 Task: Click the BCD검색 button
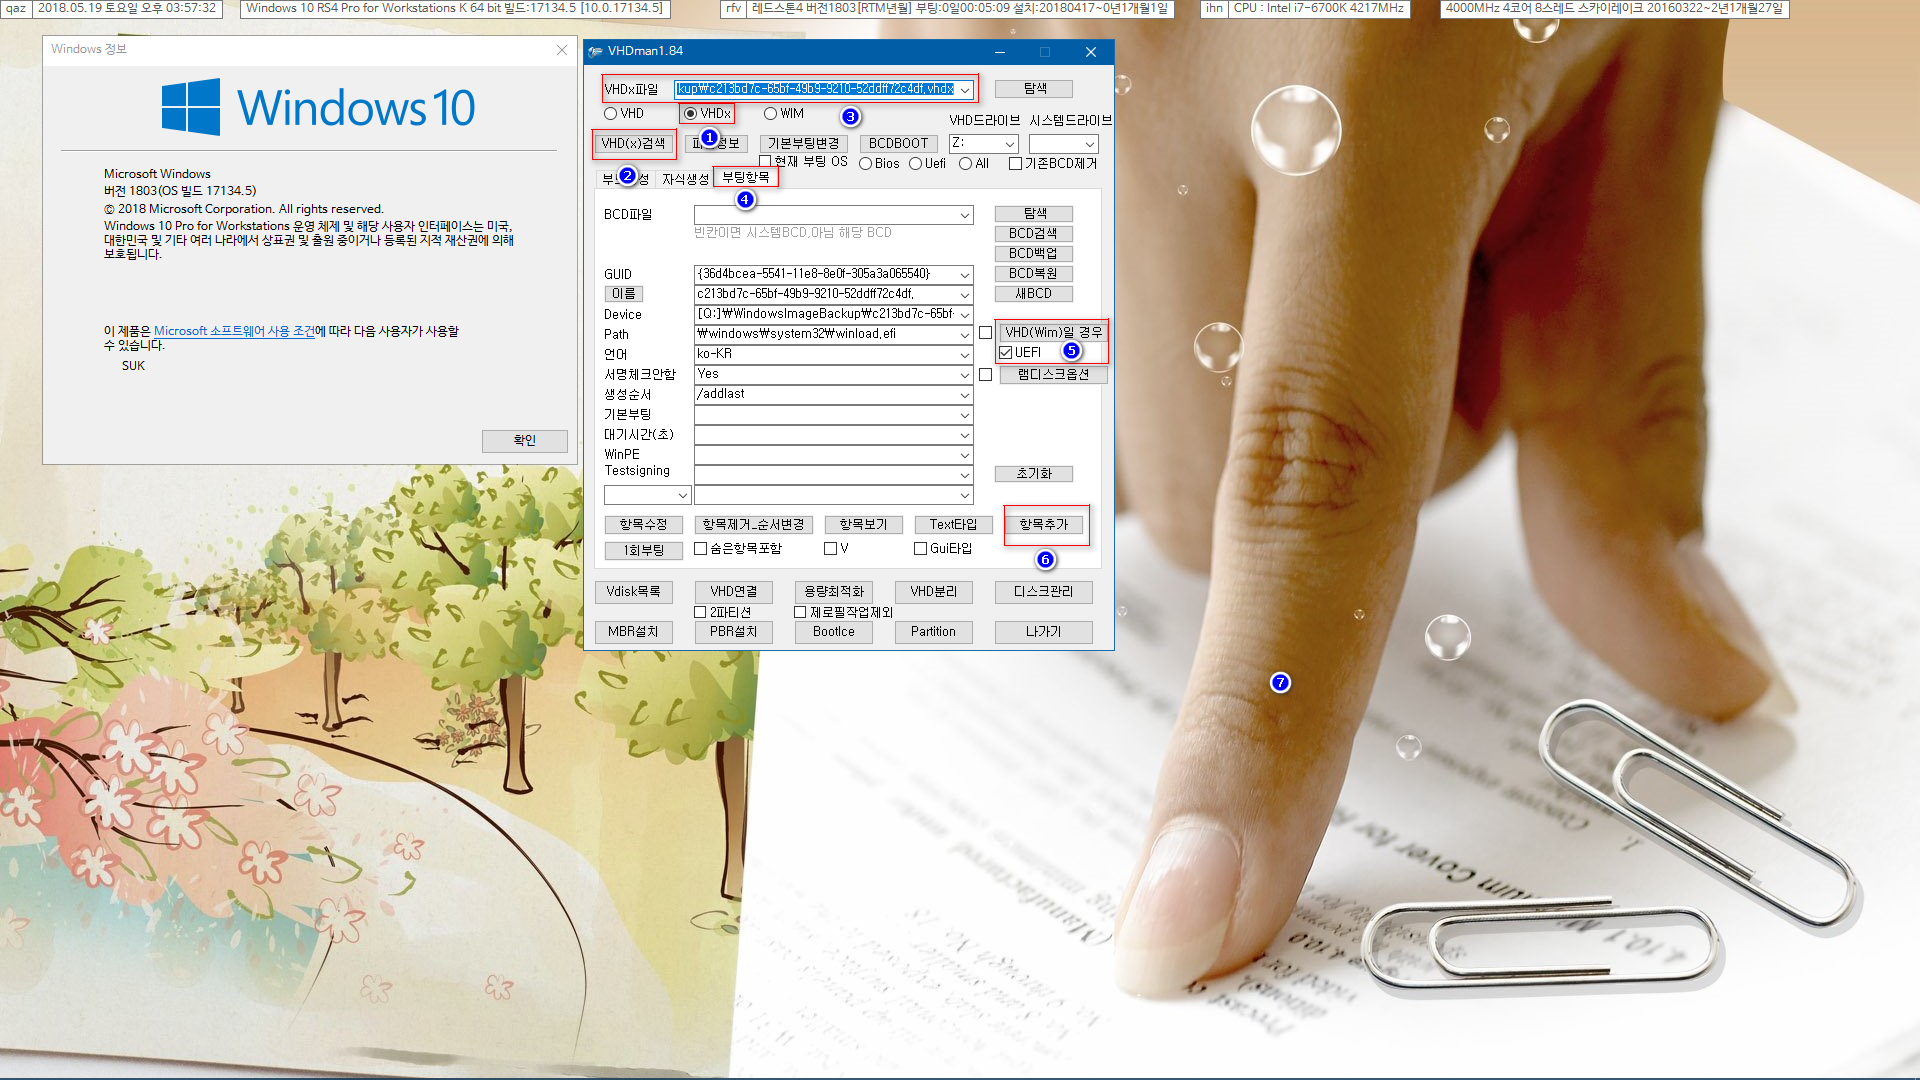(1034, 234)
